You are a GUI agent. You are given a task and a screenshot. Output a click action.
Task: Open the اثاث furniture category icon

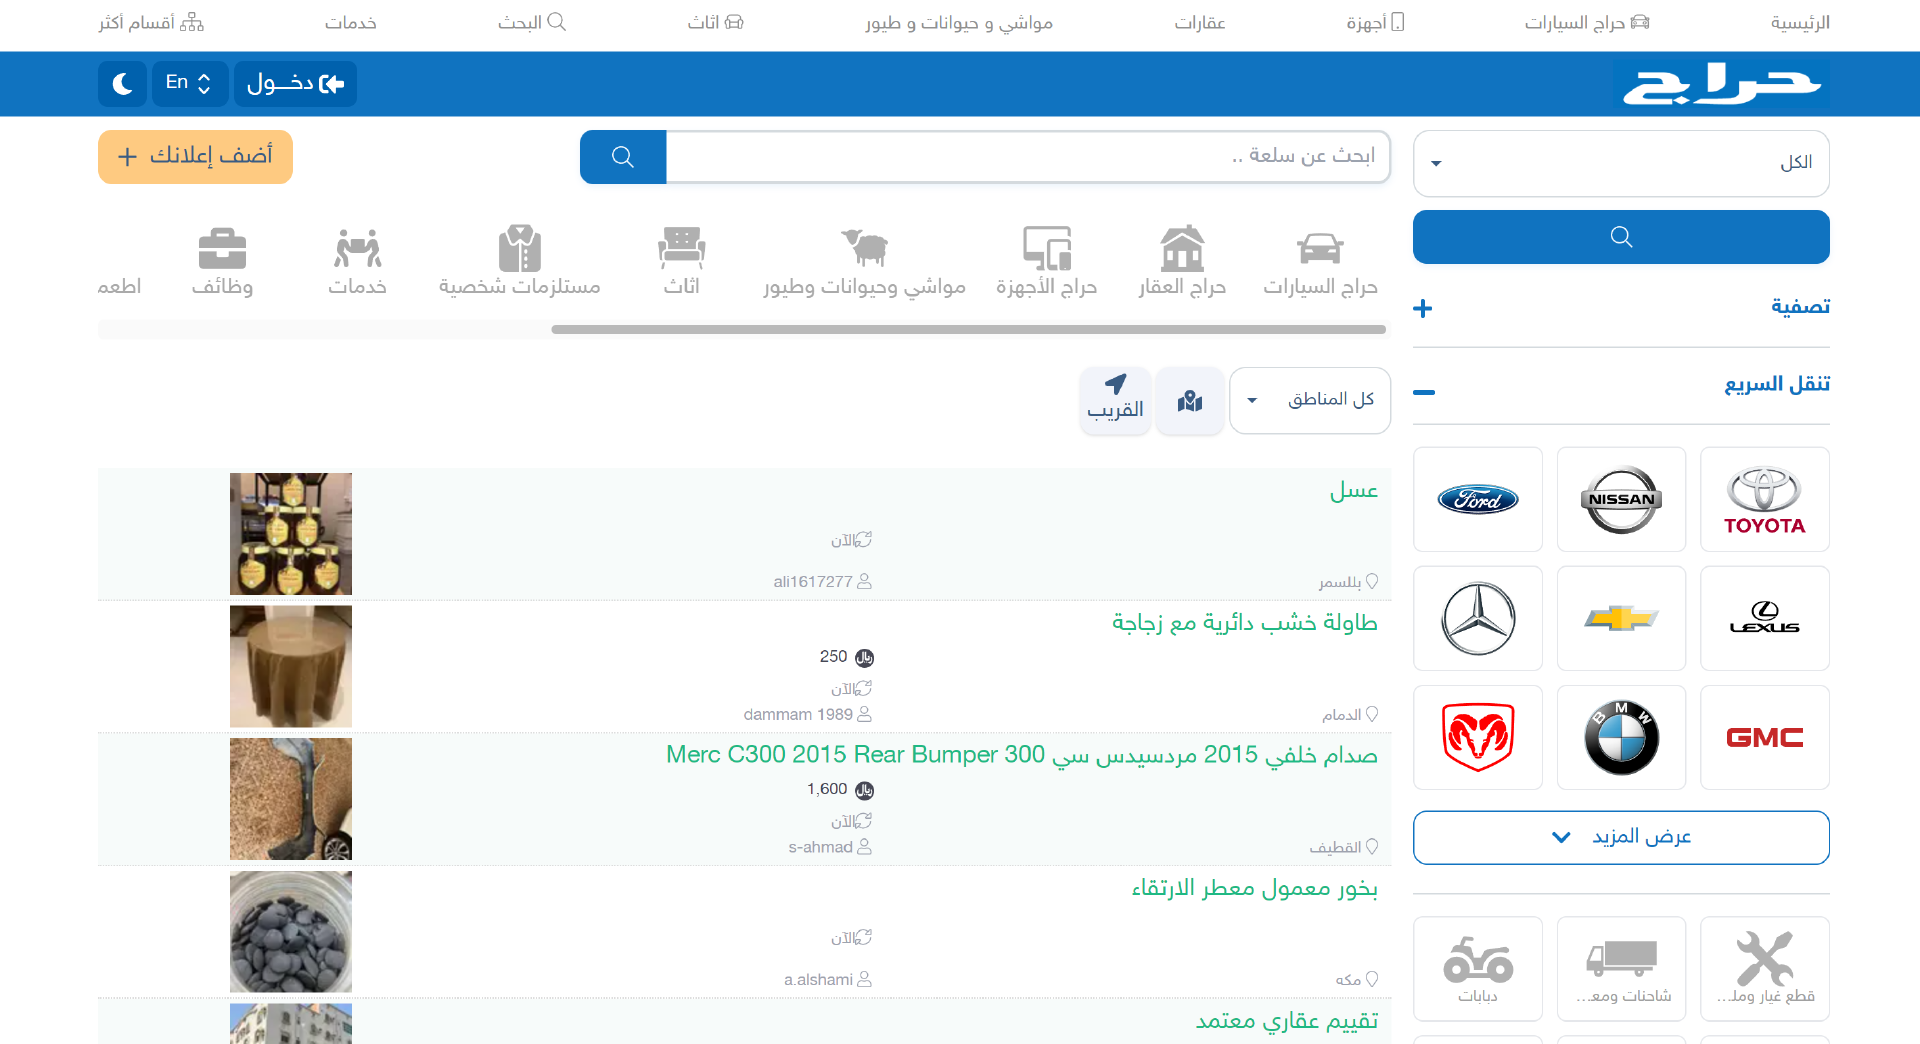tap(682, 262)
